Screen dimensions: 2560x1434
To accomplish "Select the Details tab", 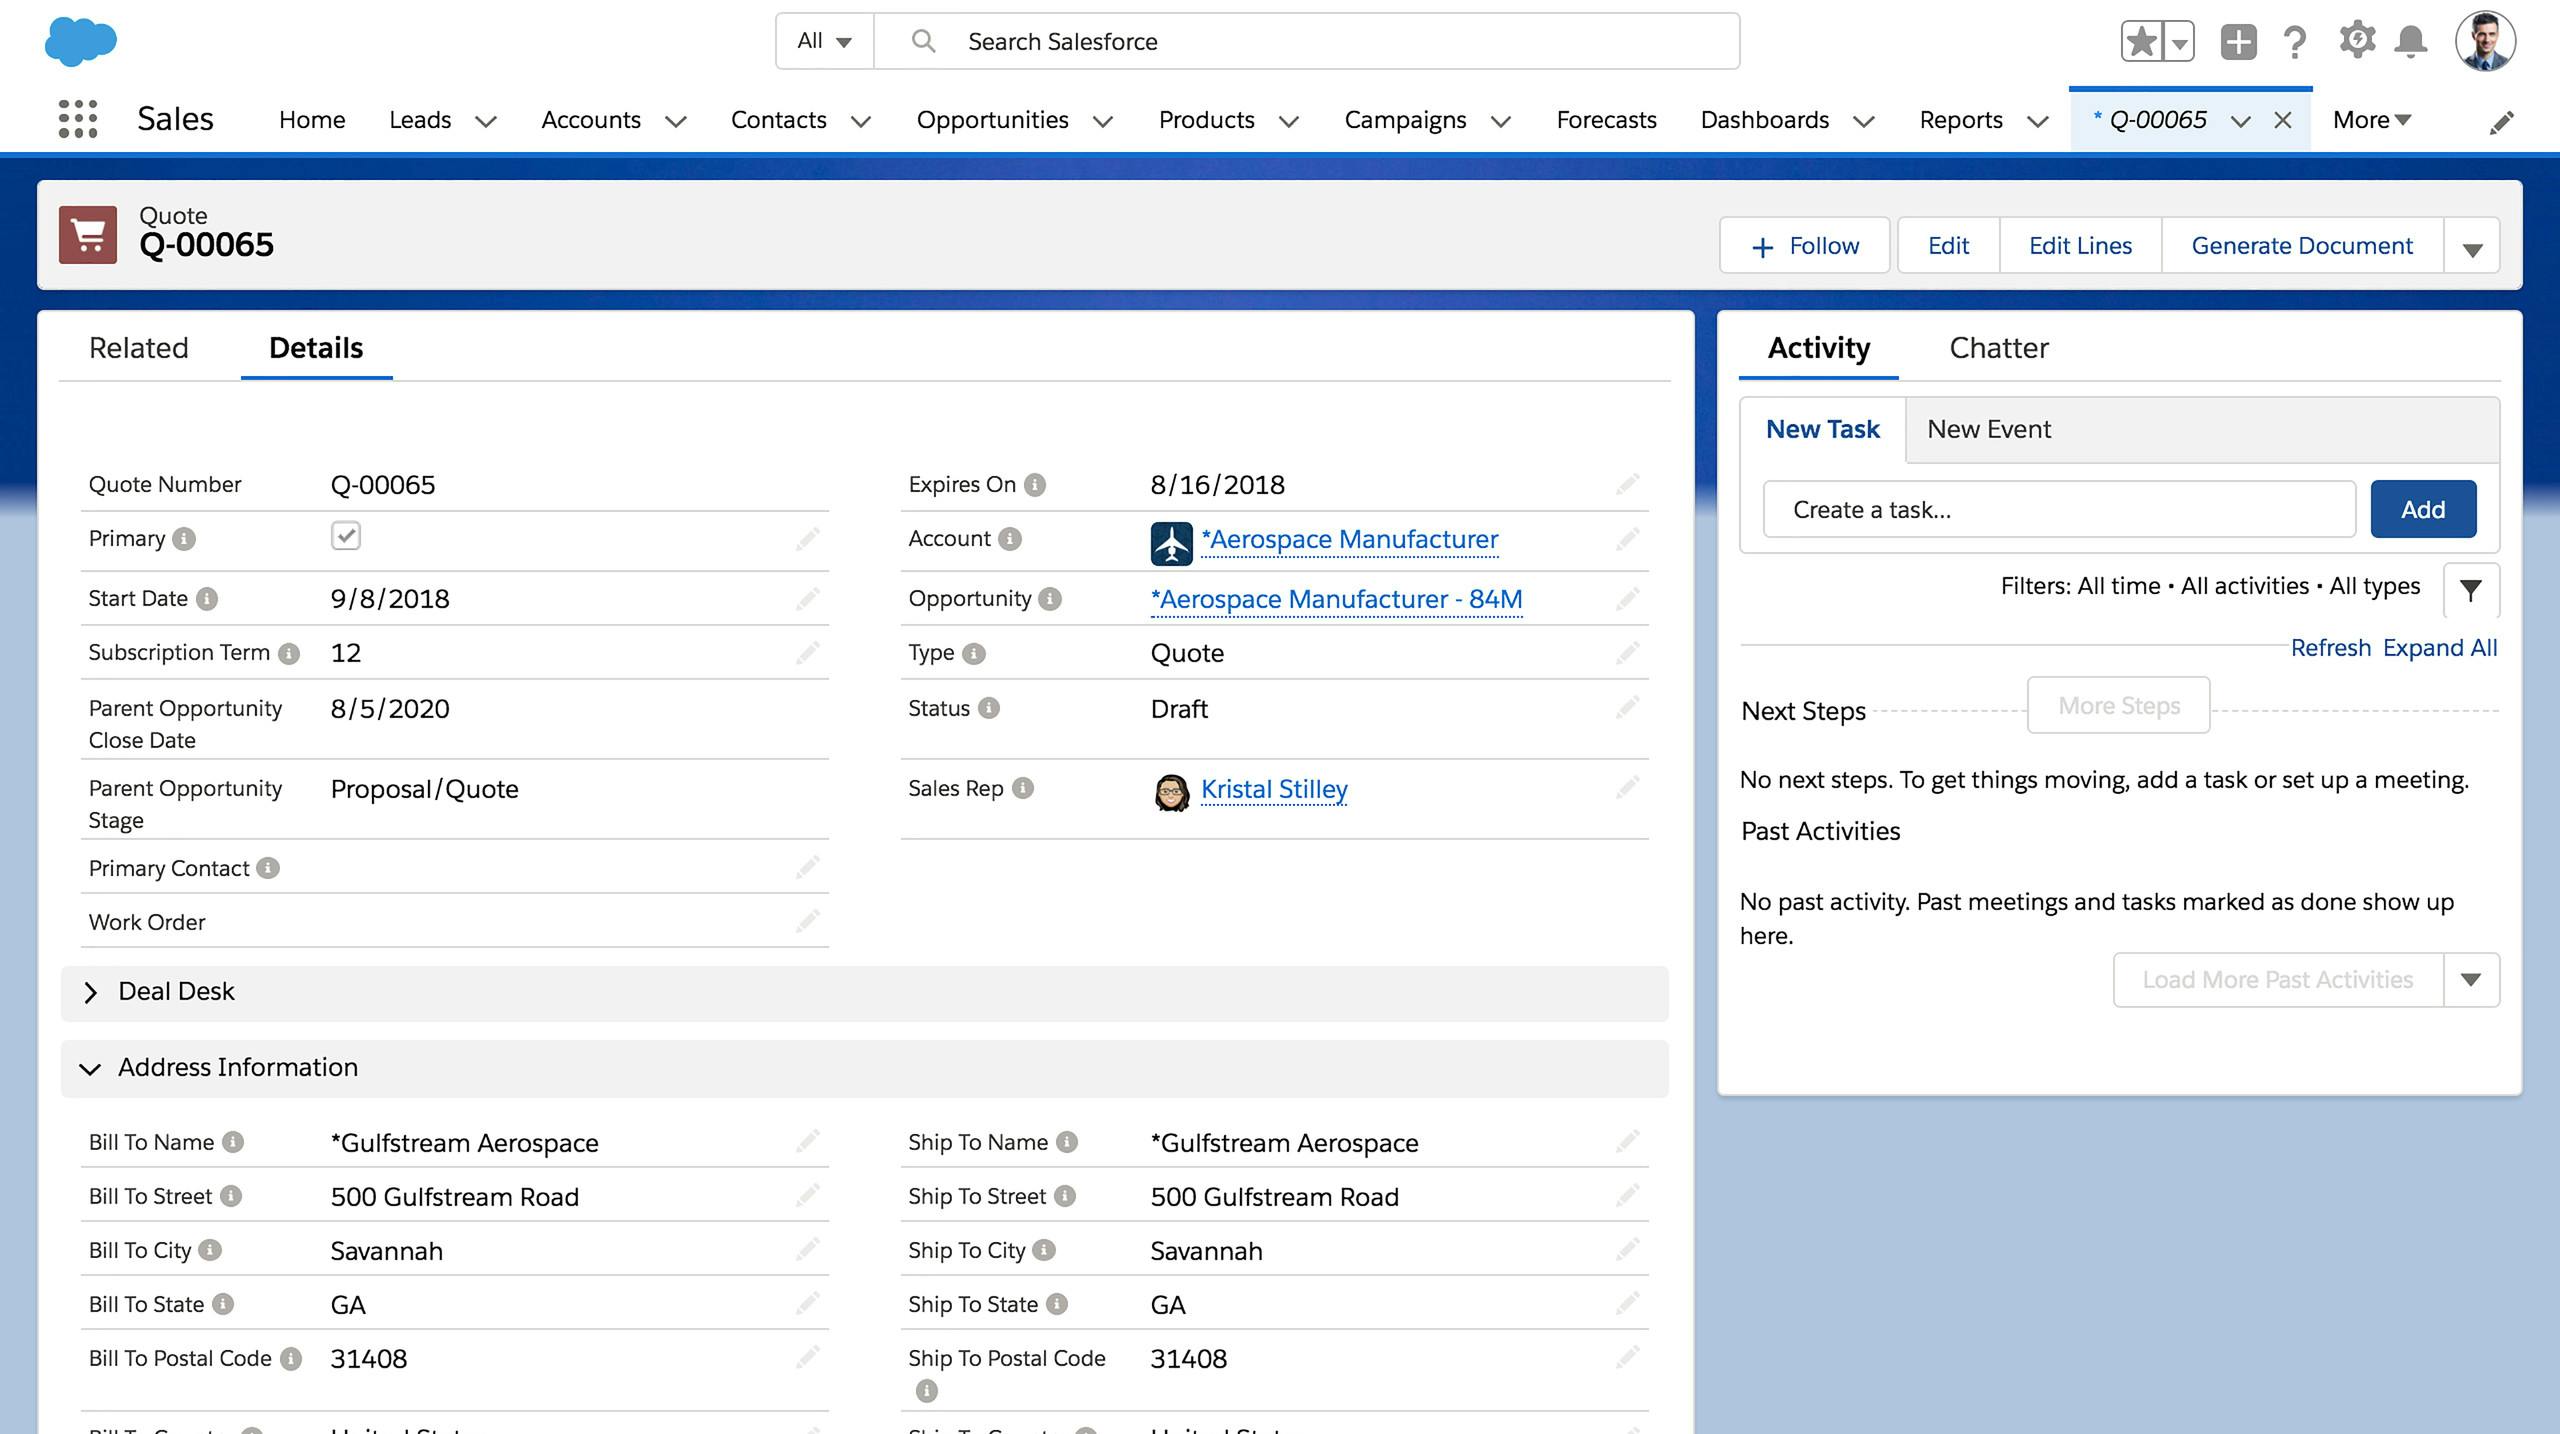I will point(316,348).
